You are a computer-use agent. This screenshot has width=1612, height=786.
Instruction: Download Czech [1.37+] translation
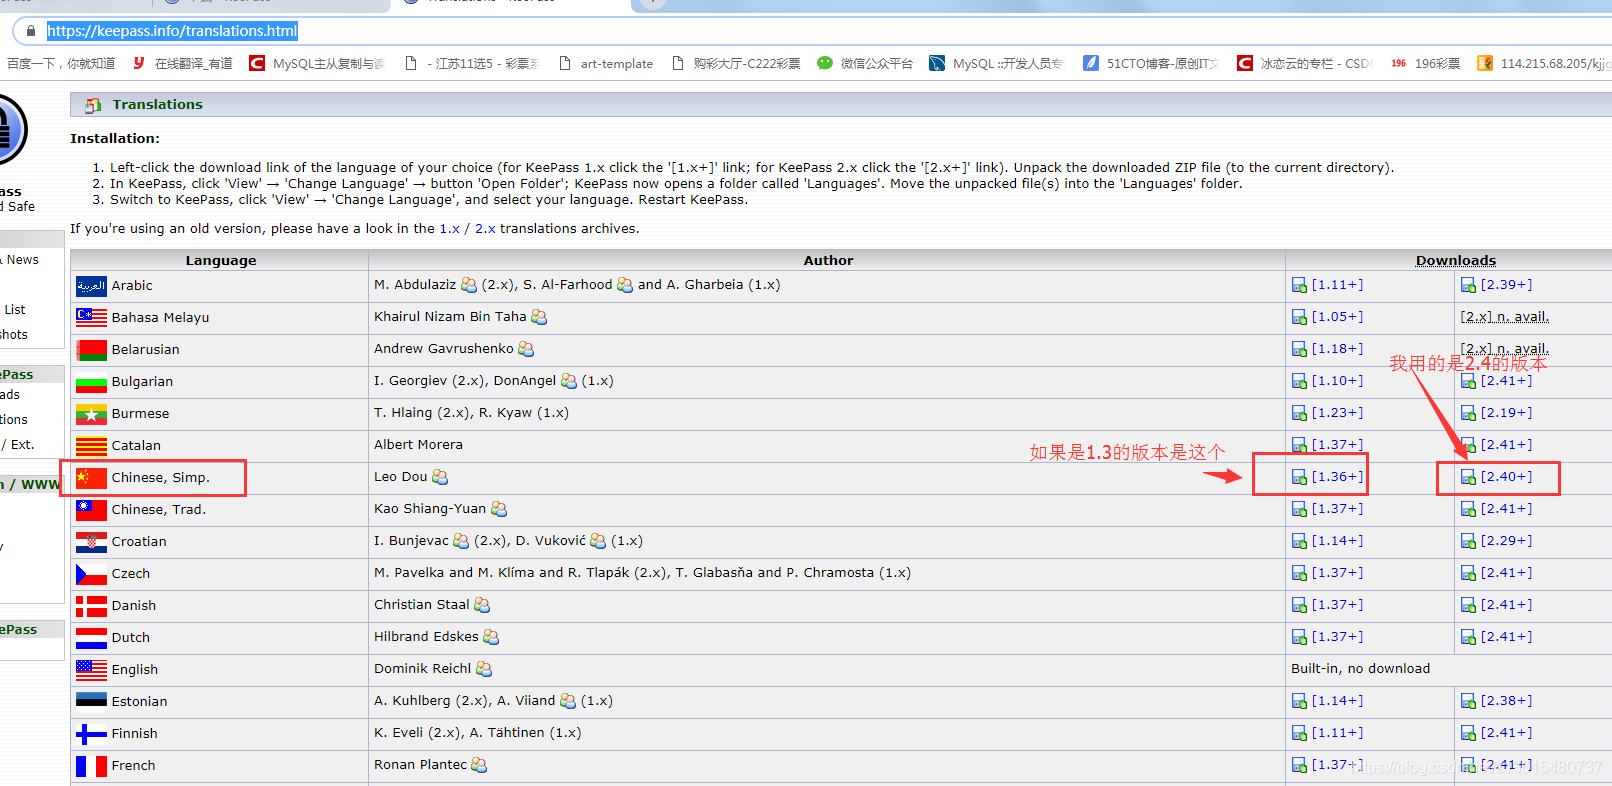click(x=1337, y=573)
